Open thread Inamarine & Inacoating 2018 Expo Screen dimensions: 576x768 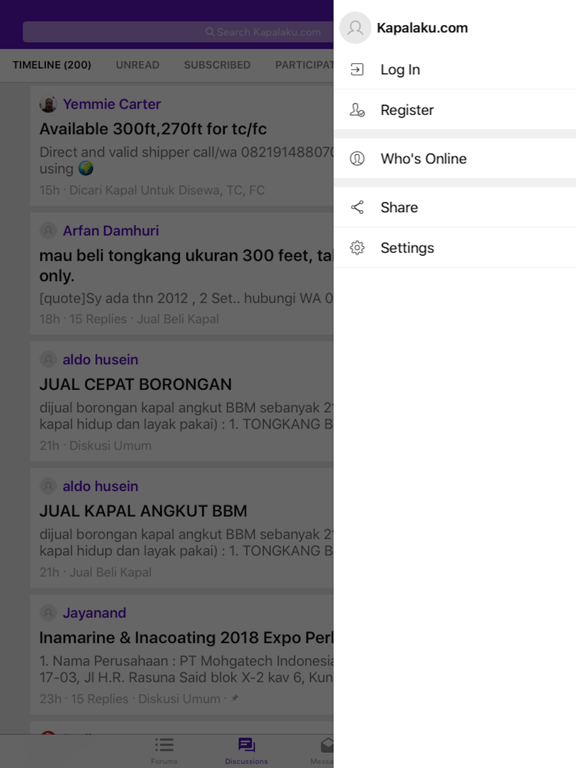[x=186, y=637]
